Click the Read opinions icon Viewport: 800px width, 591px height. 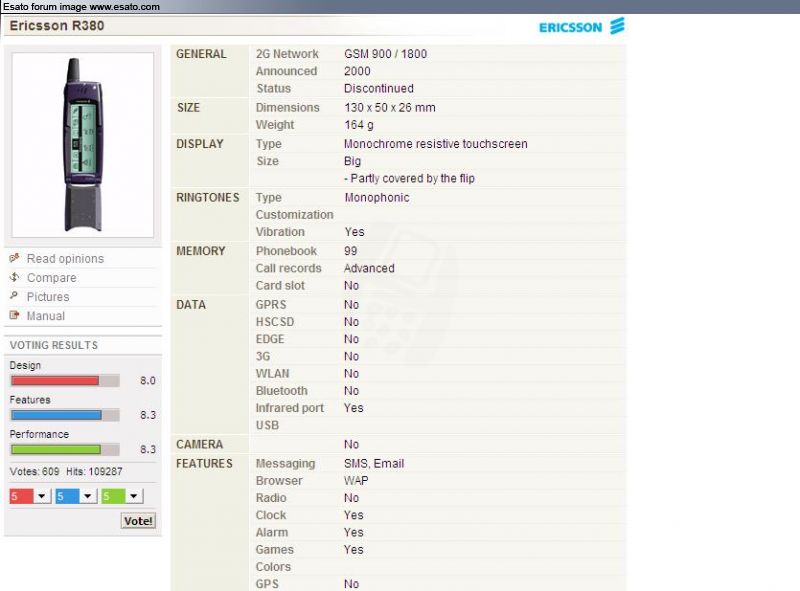(14, 258)
